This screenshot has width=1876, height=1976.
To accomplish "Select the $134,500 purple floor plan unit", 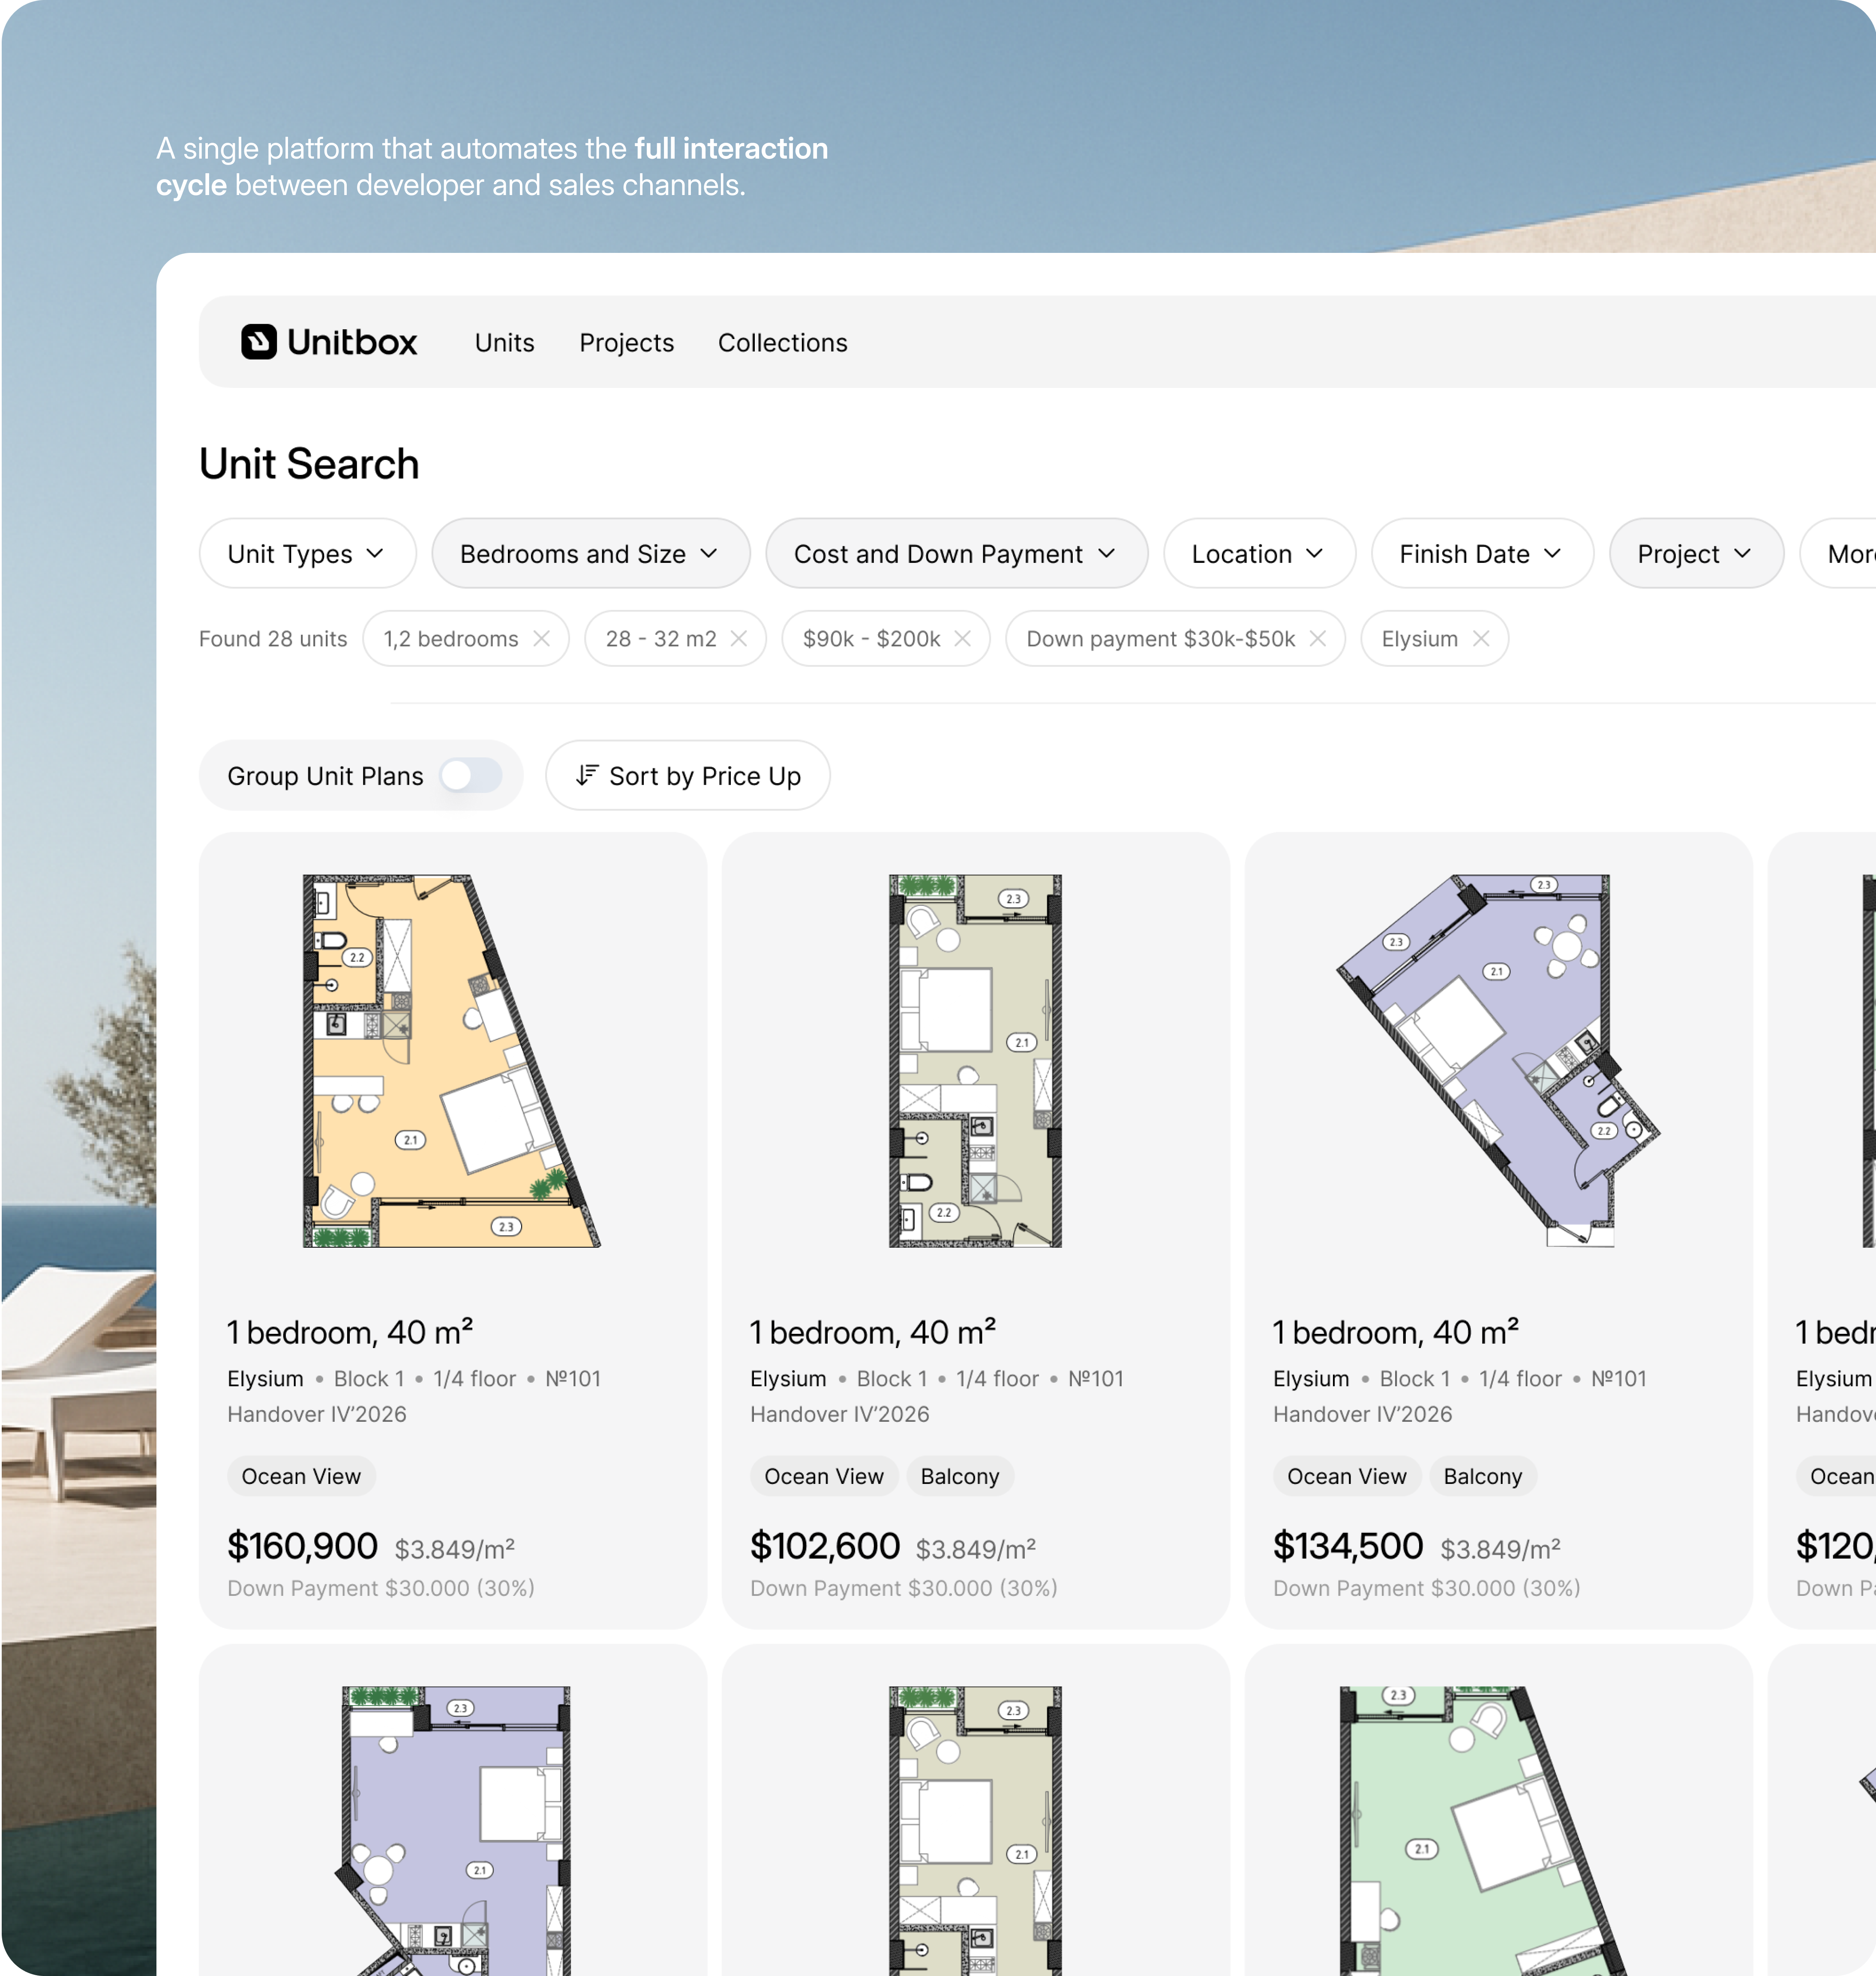I will (1497, 1061).
